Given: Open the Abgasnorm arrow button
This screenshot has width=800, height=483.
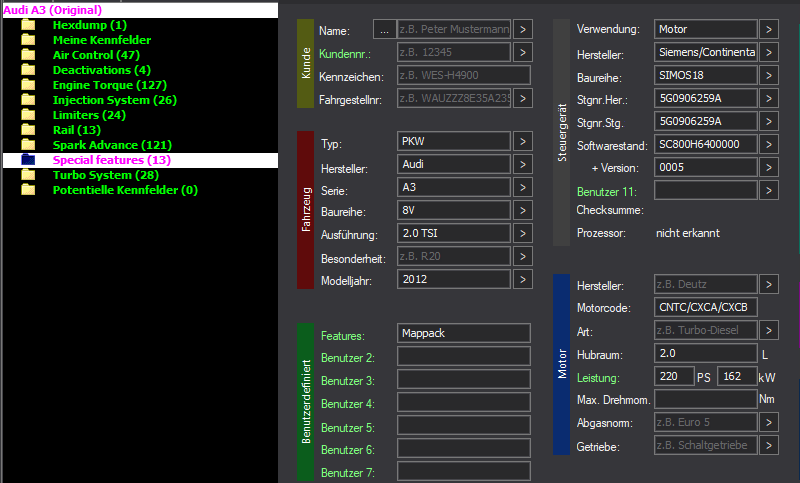Looking at the screenshot, I should (769, 422).
